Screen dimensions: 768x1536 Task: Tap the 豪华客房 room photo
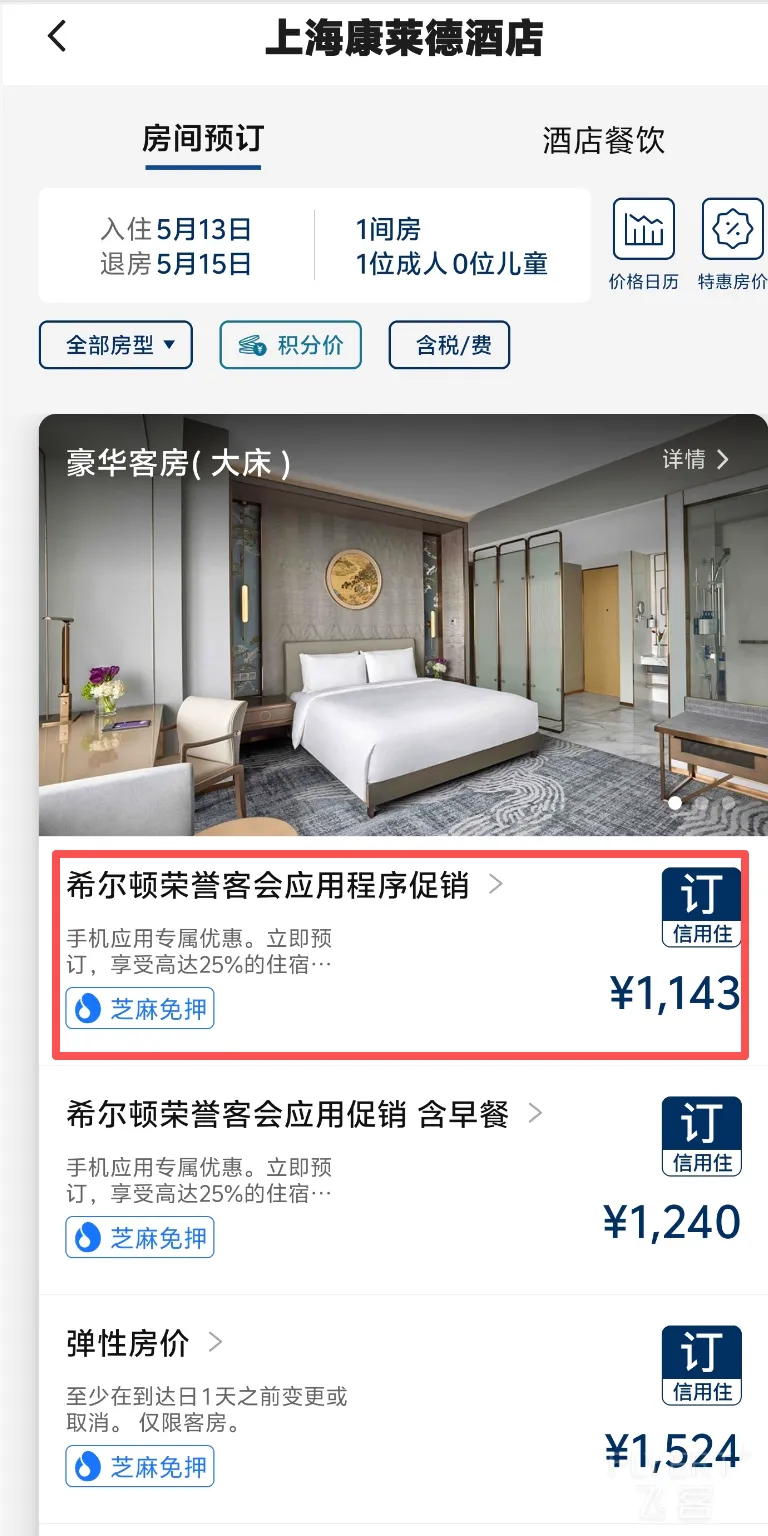tap(403, 625)
